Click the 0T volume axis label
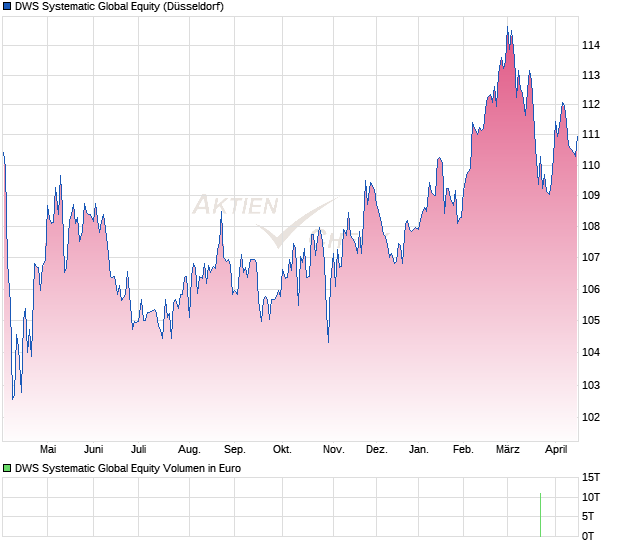Viewport: 620px width, 546px height. (588, 537)
